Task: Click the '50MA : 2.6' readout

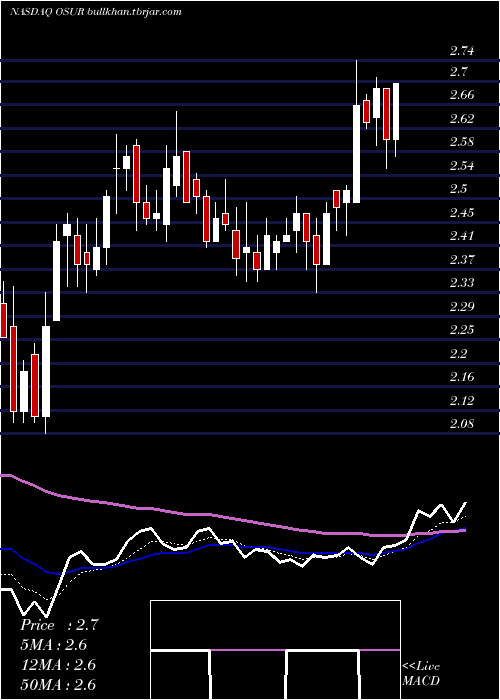Action: point(58,685)
